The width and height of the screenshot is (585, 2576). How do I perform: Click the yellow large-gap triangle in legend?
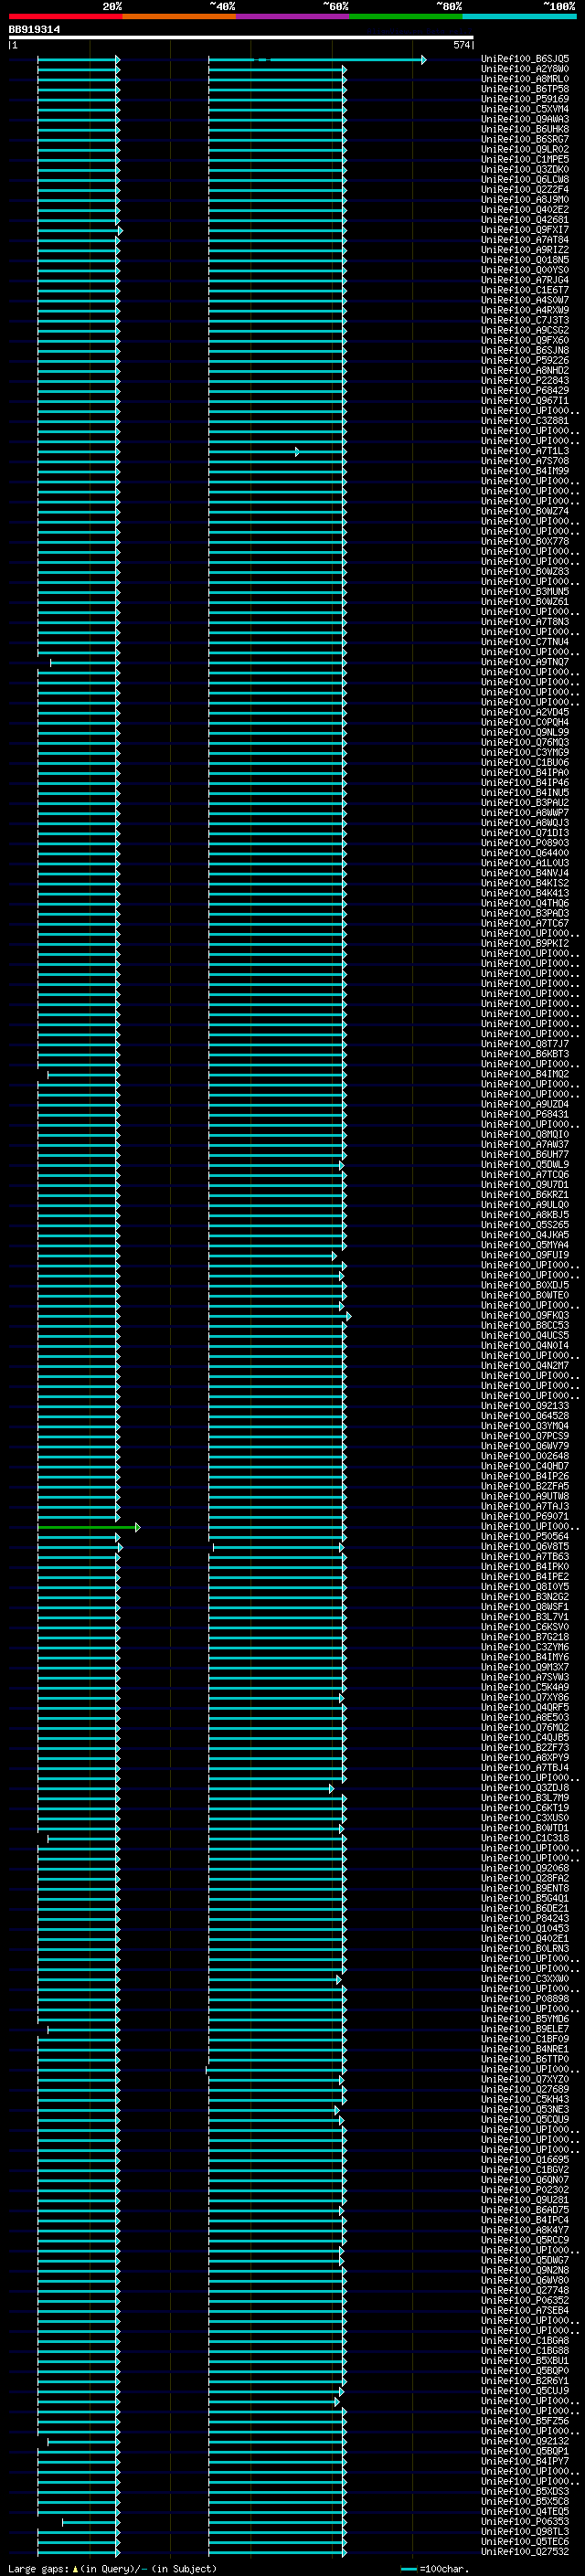[x=76, y=2569]
